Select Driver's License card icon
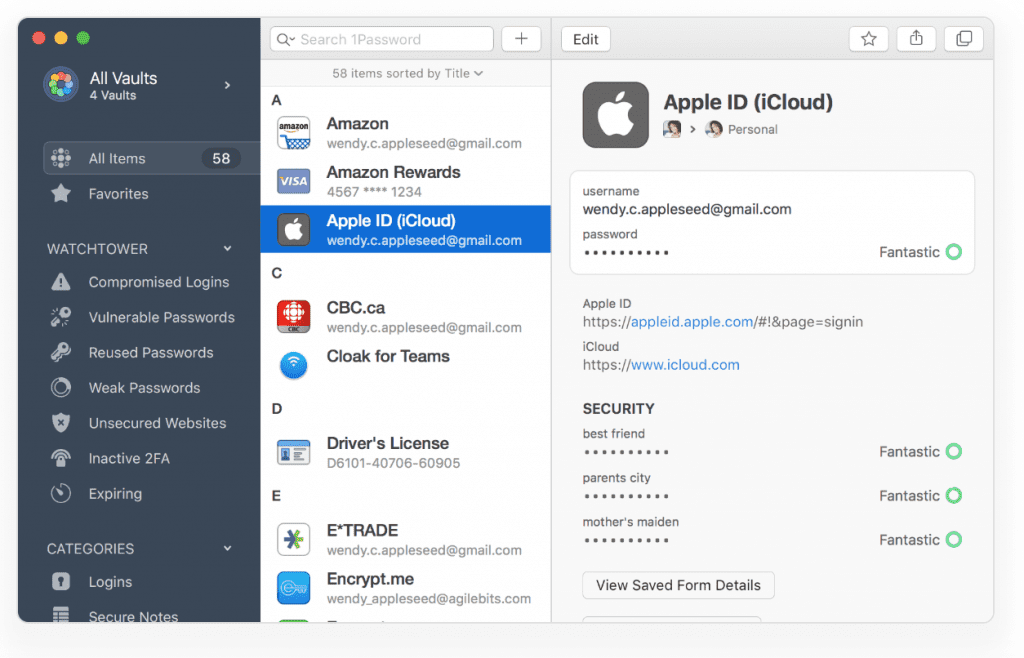This screenshot has width=1024, height=658. [293, 452]
